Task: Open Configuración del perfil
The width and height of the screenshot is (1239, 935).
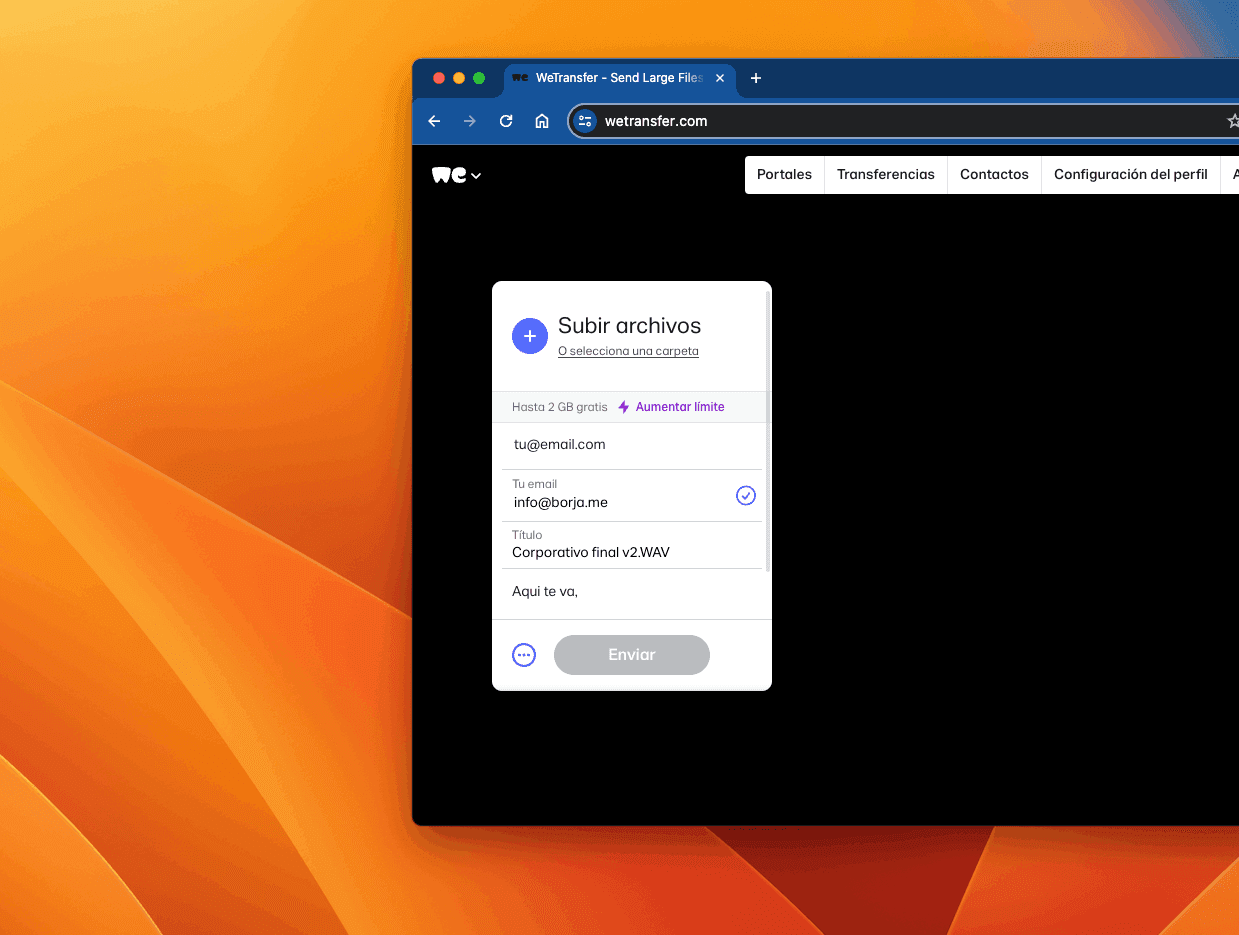Action: [1130, 174]
